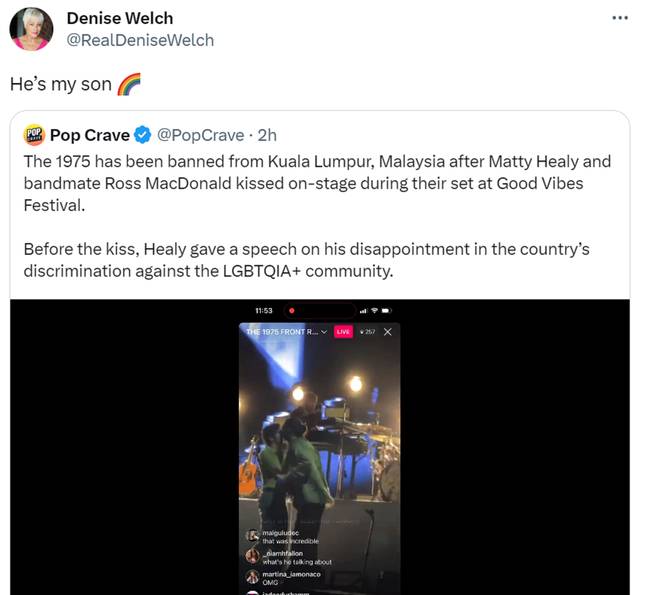Open the @RealDeniseWelch handle link
The image size is (648, 595).
click(140, 40)
